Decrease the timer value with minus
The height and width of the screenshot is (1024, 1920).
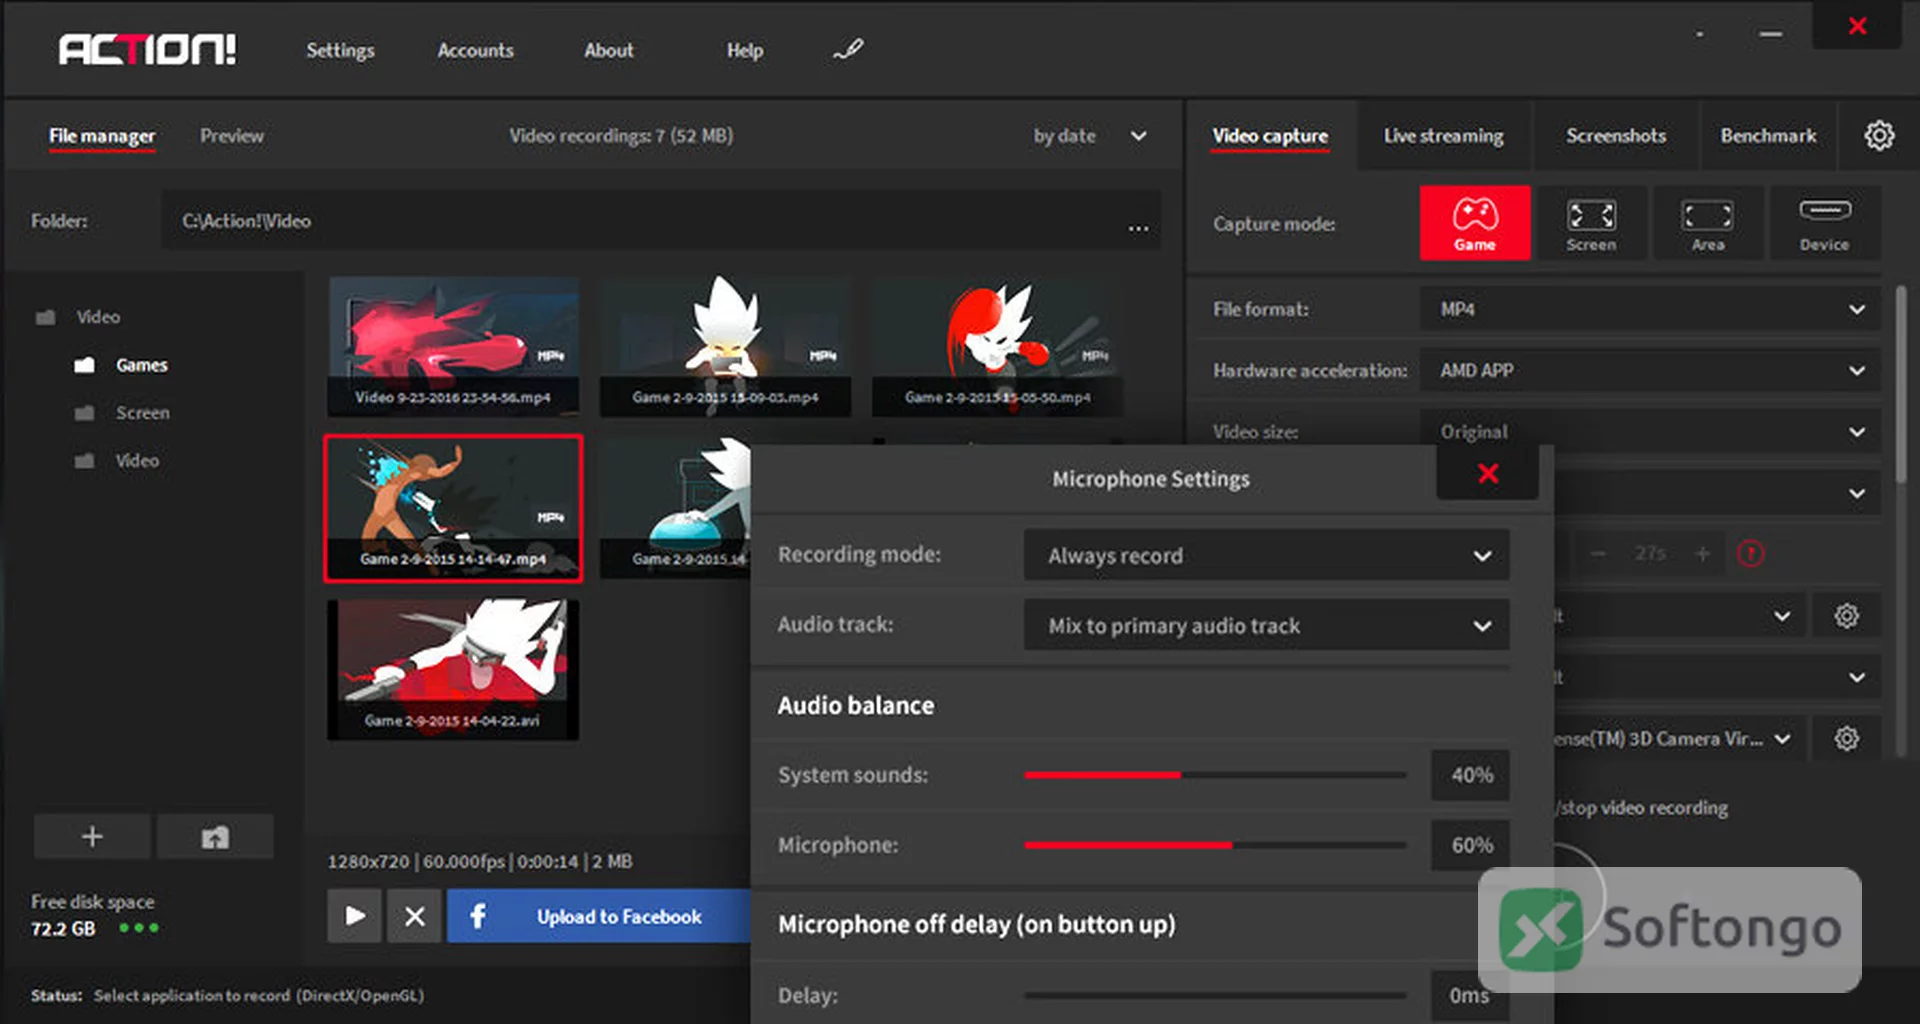pyautogui.click(x=1598, y=553)
